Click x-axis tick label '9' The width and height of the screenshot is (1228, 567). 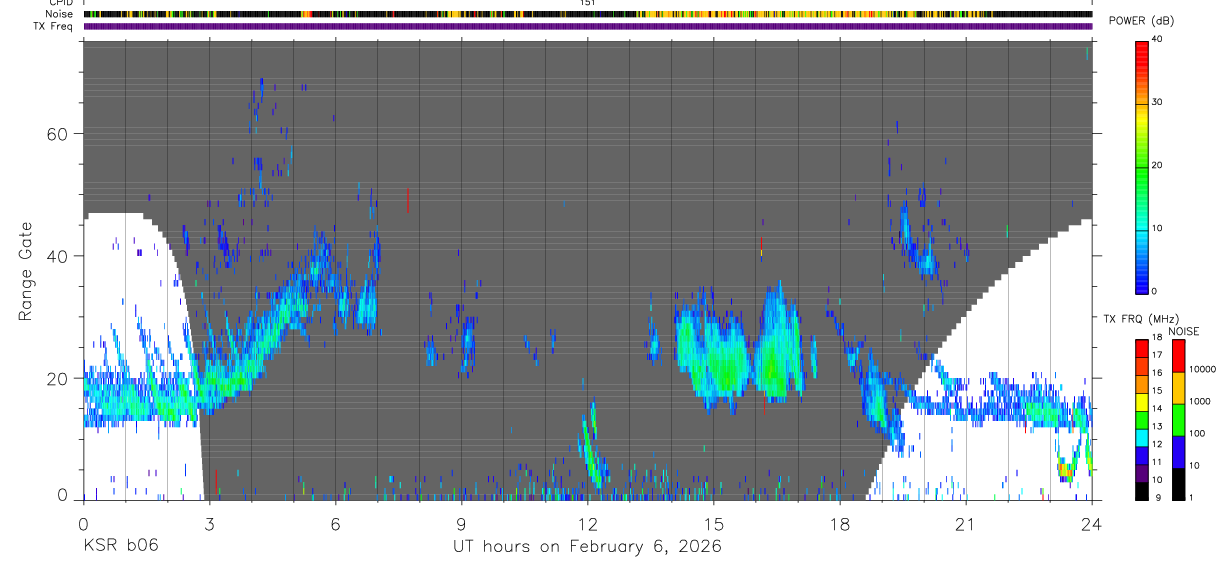(461, 523)
